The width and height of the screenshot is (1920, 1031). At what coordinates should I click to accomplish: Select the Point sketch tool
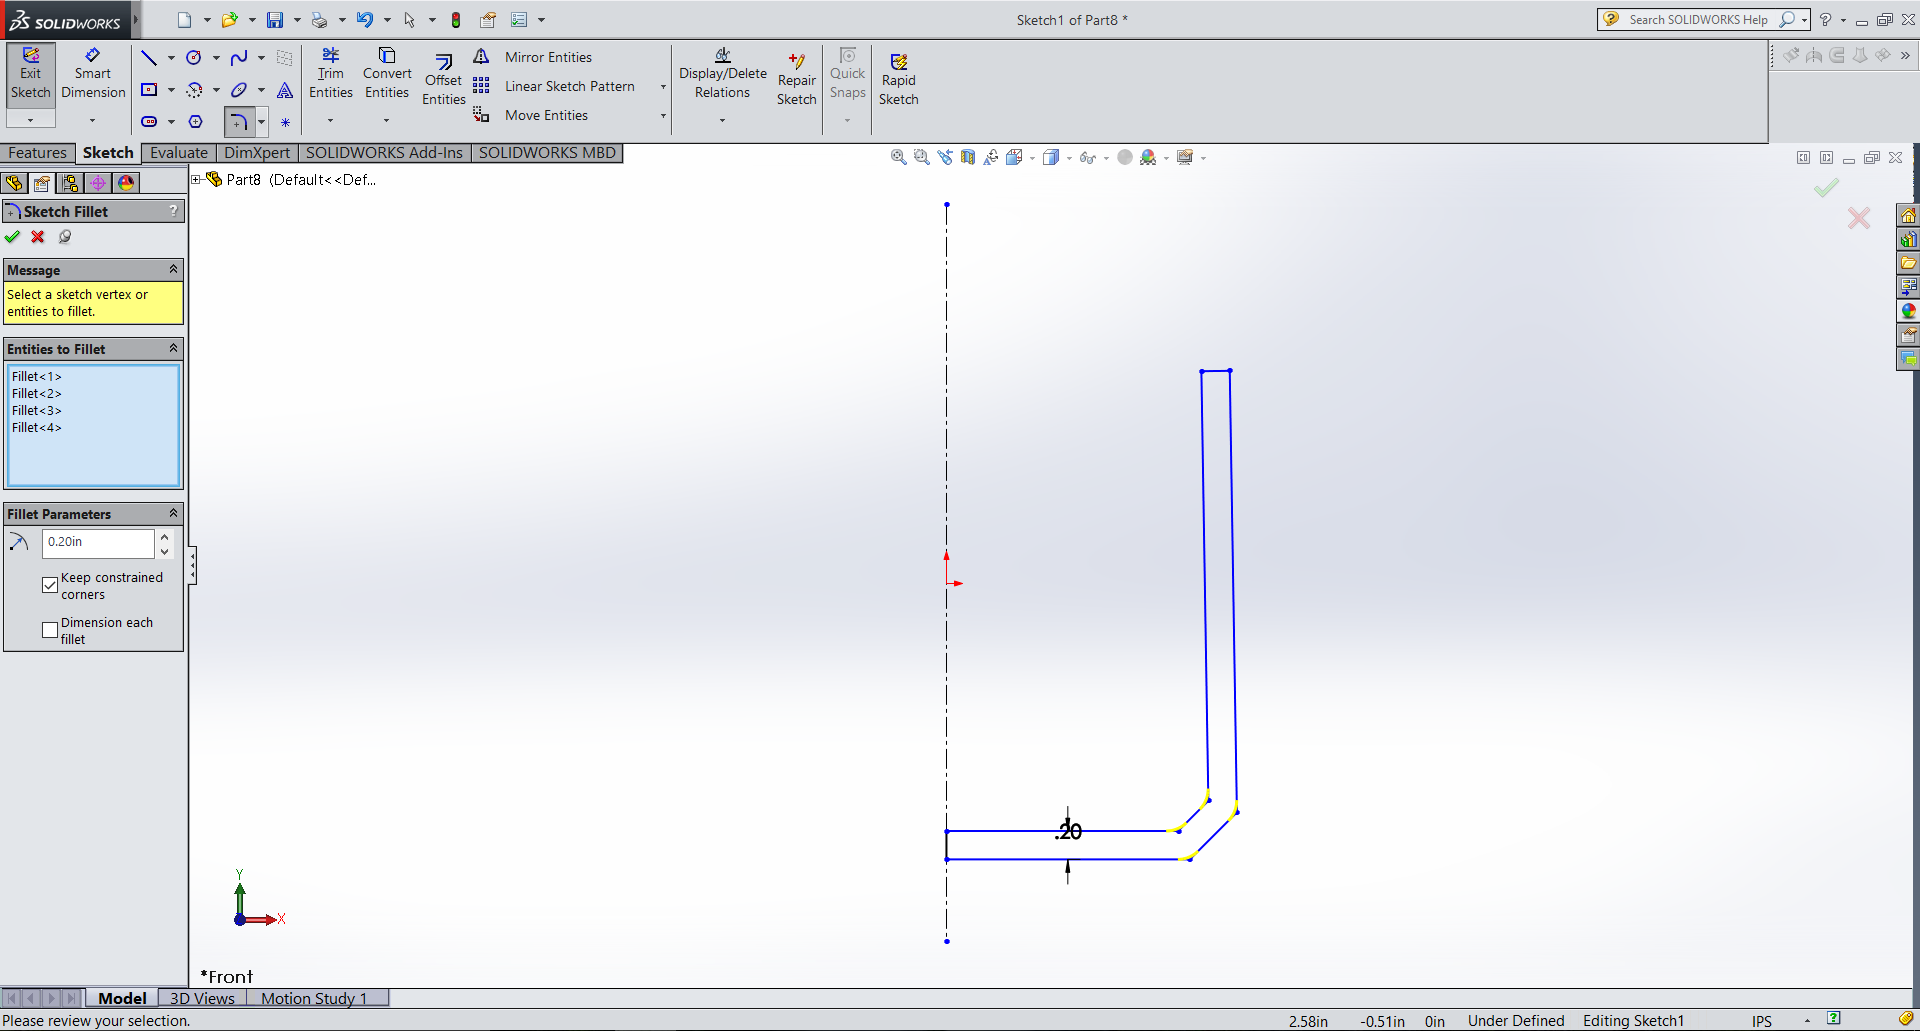(285, 122)
